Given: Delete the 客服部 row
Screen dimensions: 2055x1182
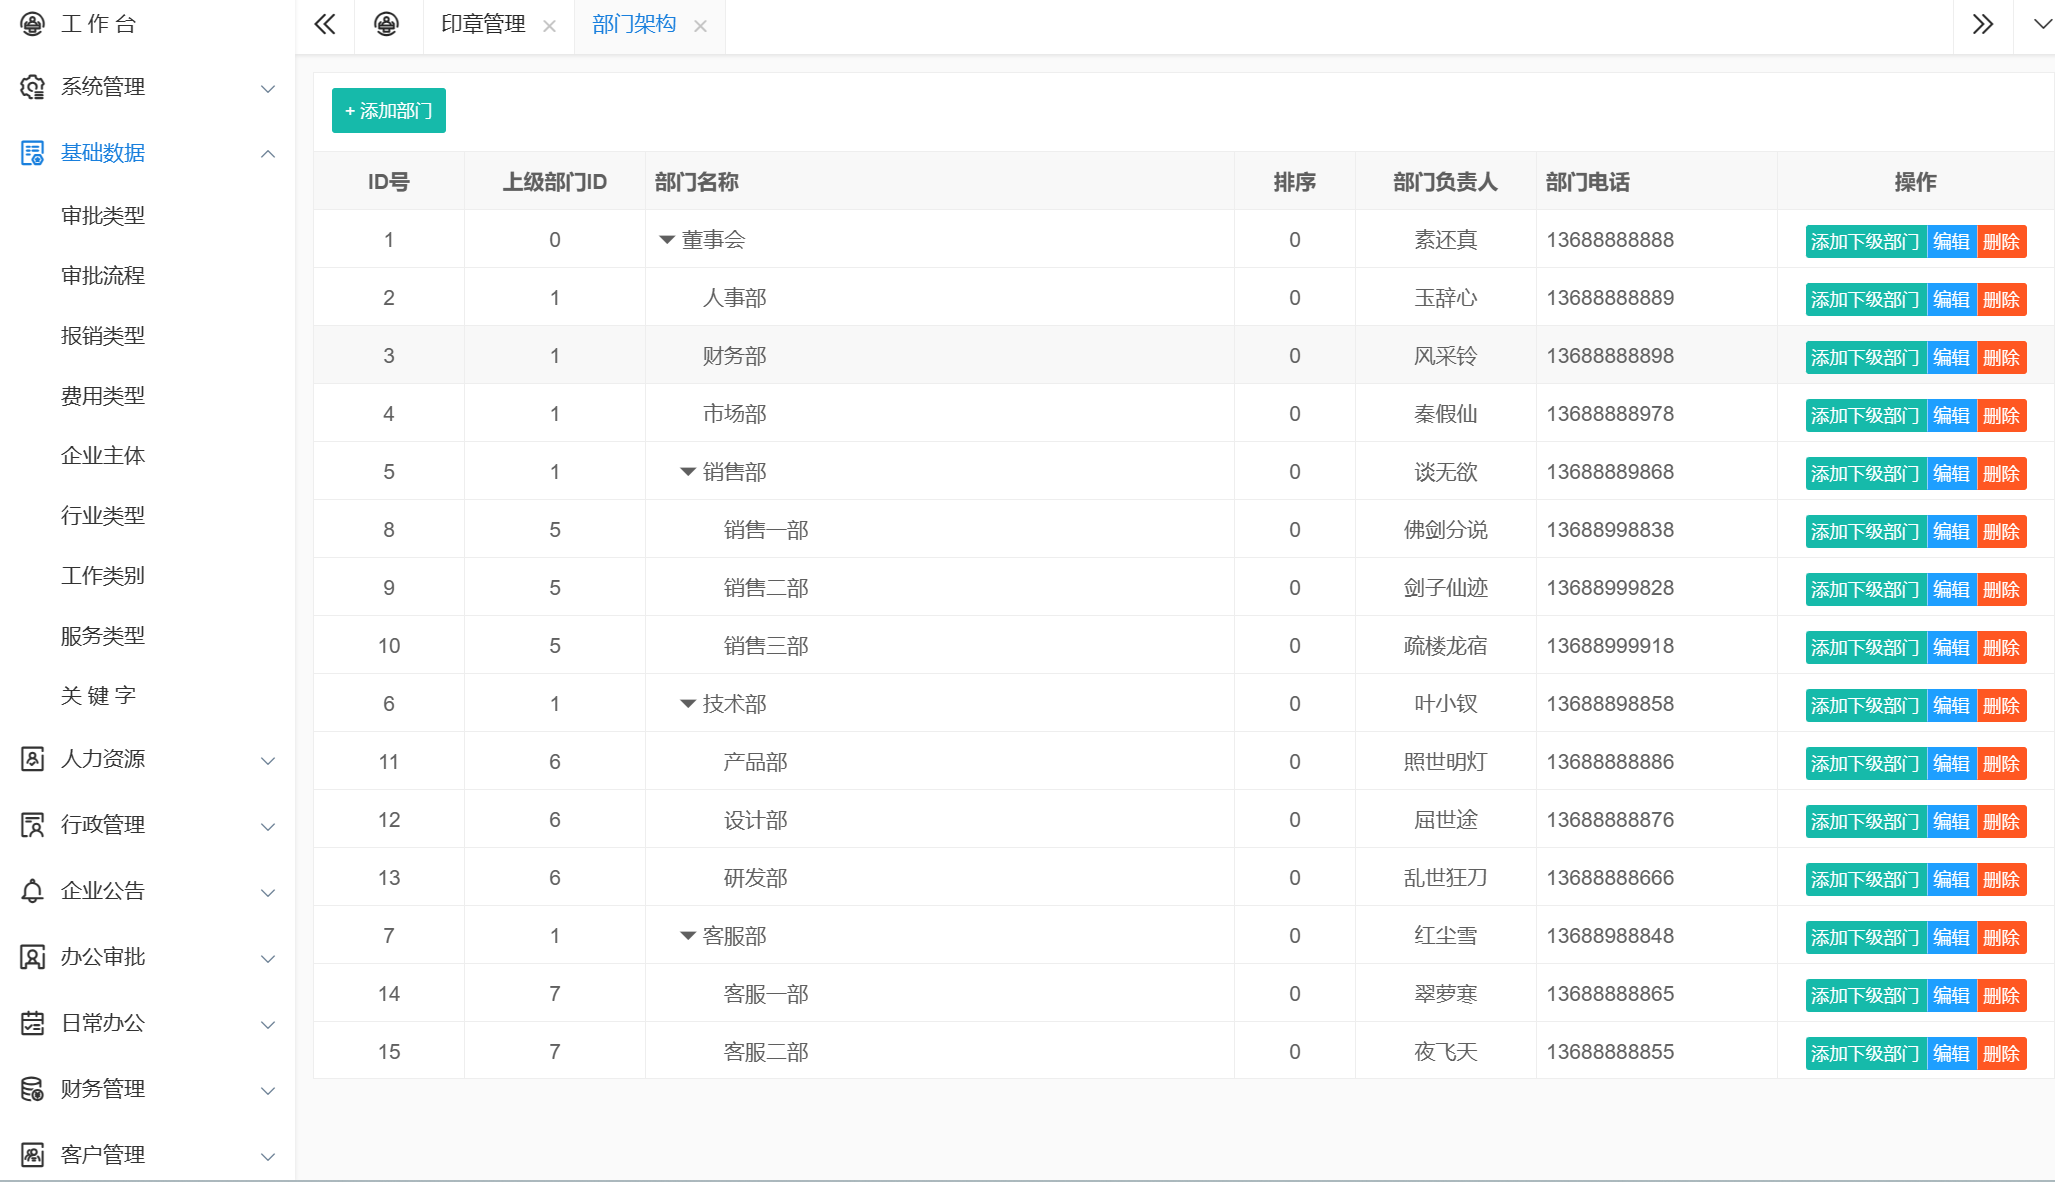Looking at the screenshot, I should coord(2002,938).
